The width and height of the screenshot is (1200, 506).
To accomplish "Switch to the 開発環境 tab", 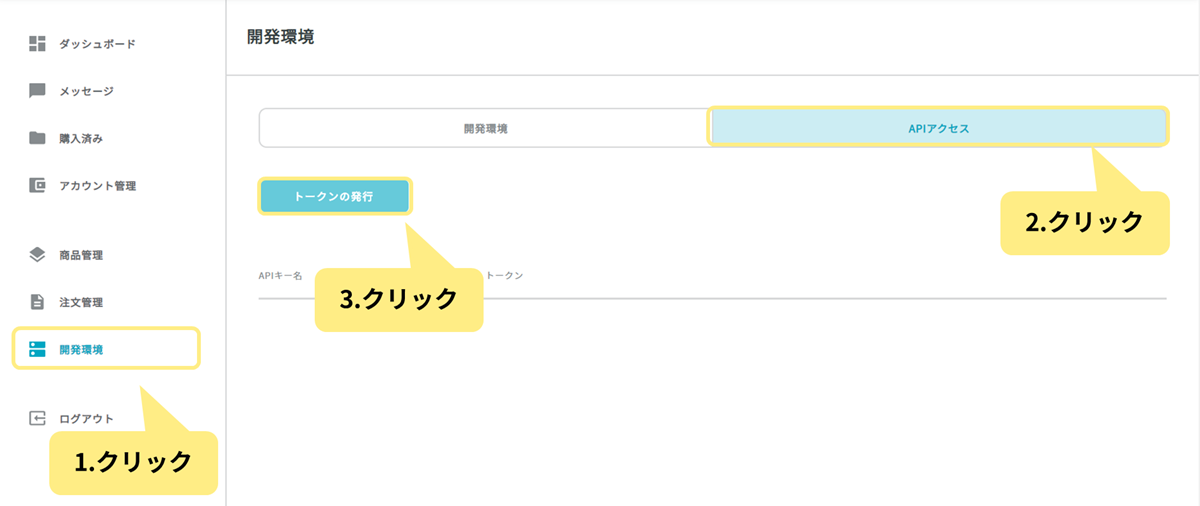I will point(485,128).
